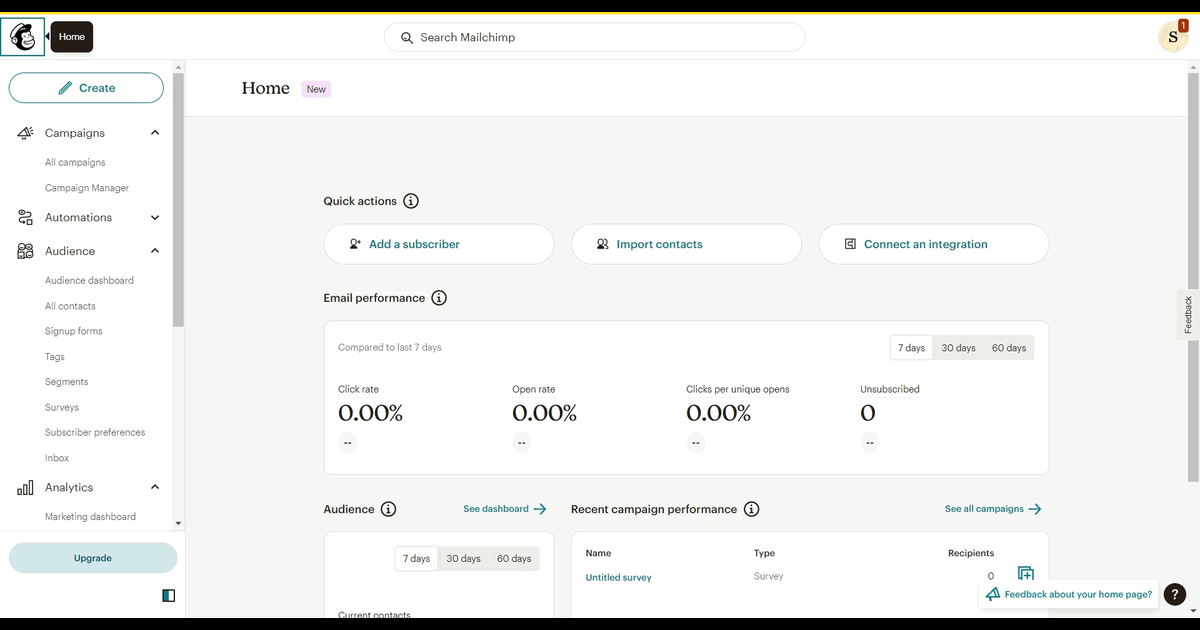This screenshot has height=630, width=1200.
Task: Open Signup forms in sidebar
Action: [73, 331]
